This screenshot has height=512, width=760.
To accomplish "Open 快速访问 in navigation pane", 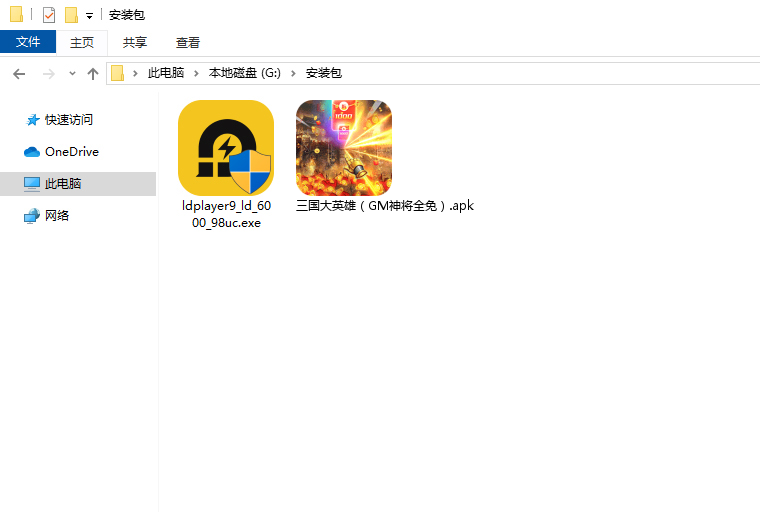I will tap(69, 120).
